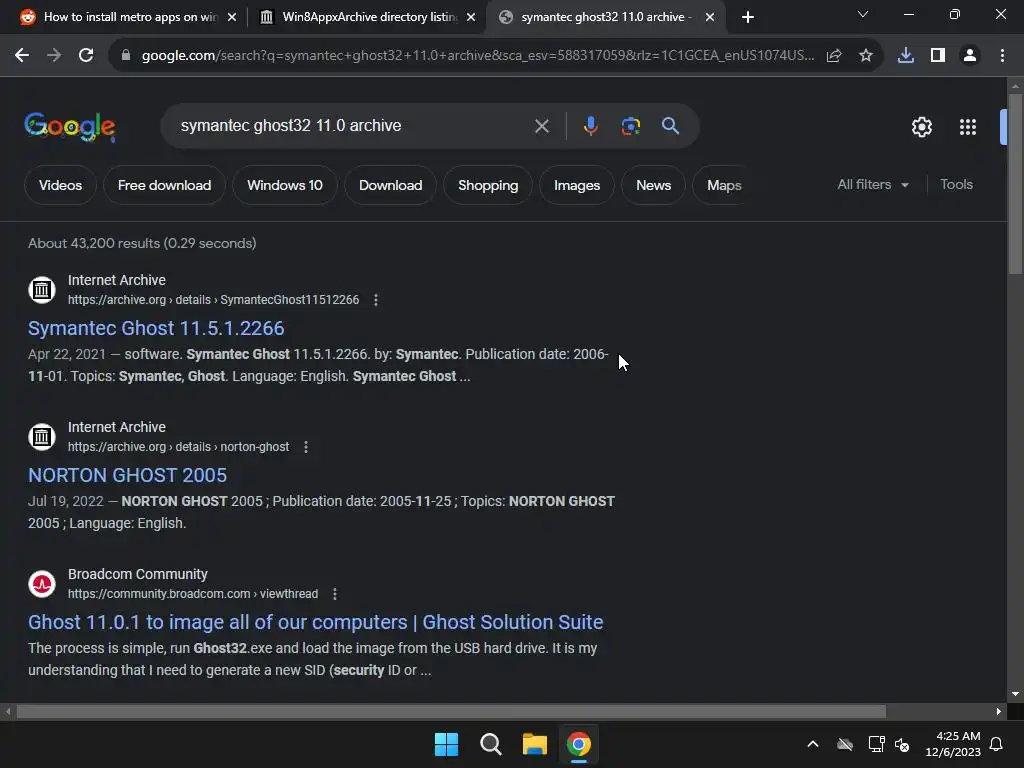Open taskbar clock showing 4:25 AM
Image resolution: width=1024 pixels, height=768 pixels.
tap(953, 744)
